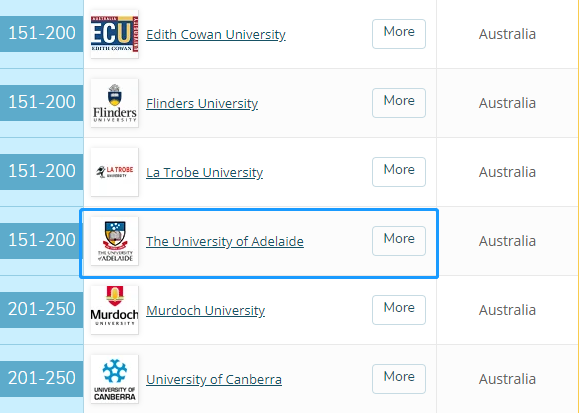Open the Flinders University link
579x413 pixels.
pos(202,103)
